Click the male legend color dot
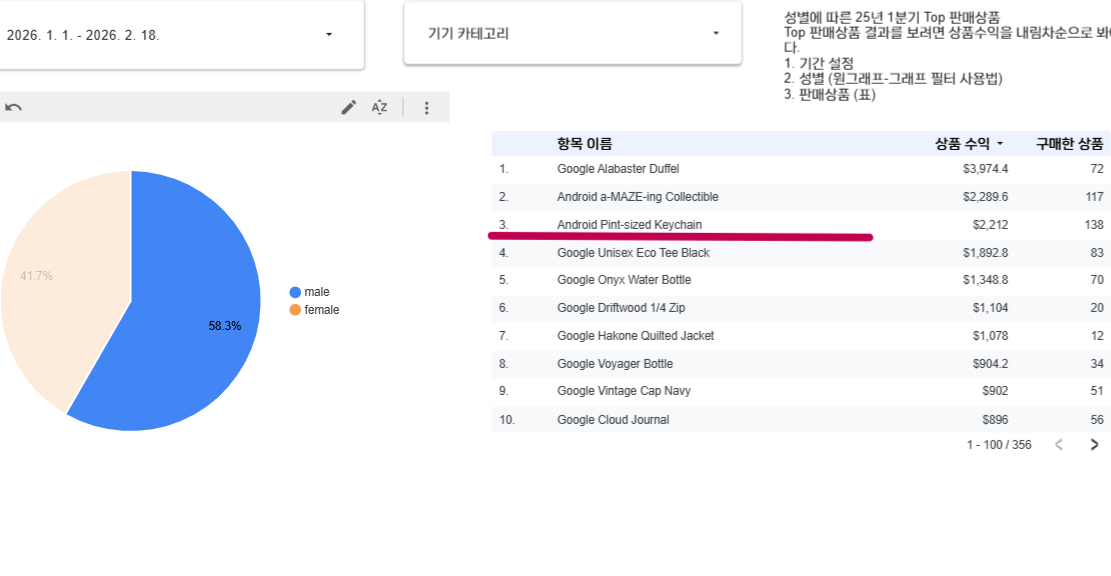This screenshot has width=1111, height=576. tap(295, 292)
